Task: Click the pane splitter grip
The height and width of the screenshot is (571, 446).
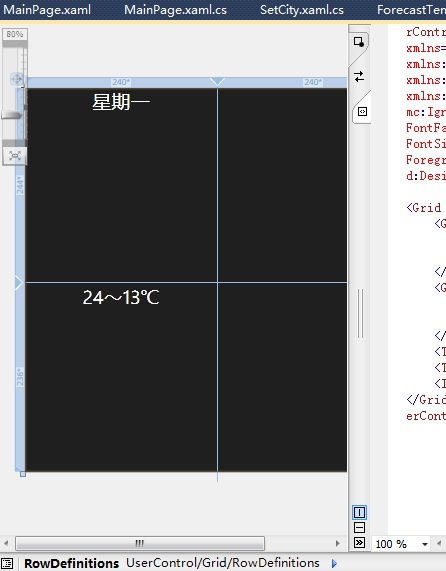Action: (360, 313)
